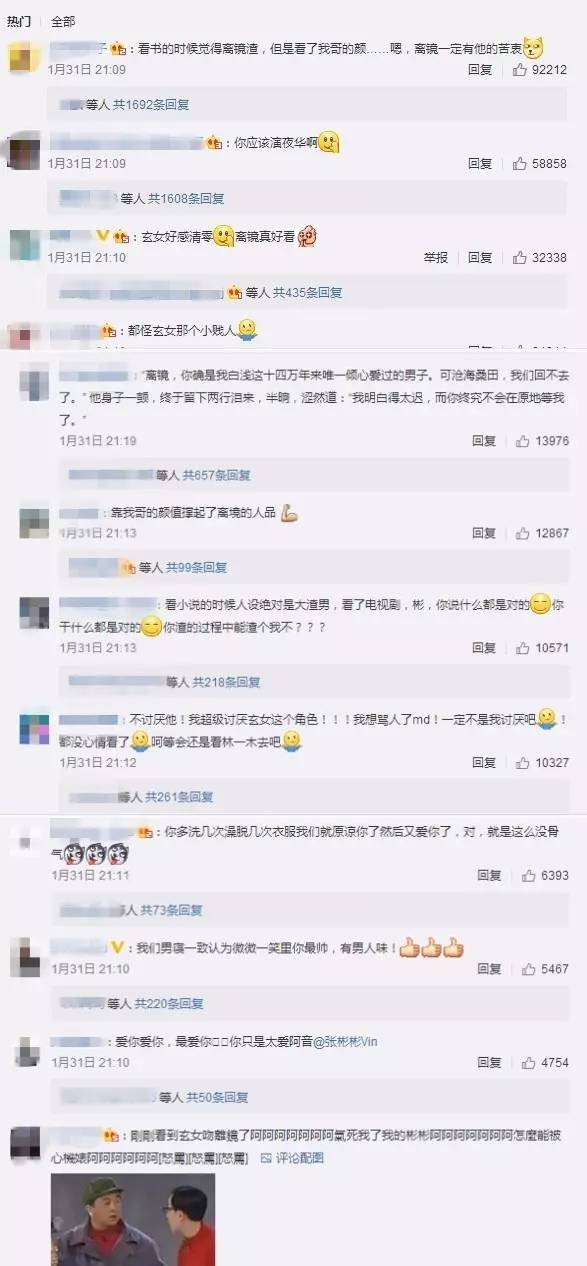
Task: Click the like icon beside 10571
Action: pyautogui.click(x=523, y=648)
